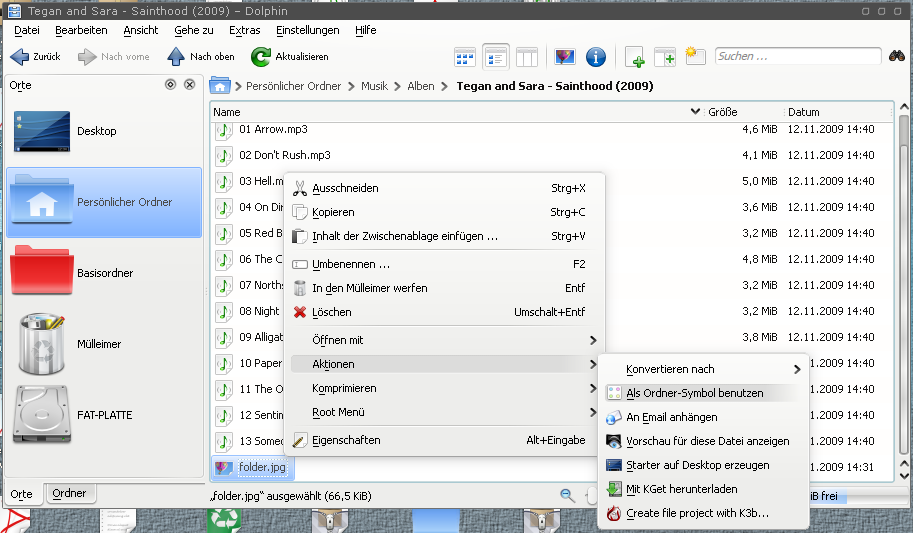The image size is (913, 533).
Task: Select Create file project with K3b
Action: coord(703,513)
